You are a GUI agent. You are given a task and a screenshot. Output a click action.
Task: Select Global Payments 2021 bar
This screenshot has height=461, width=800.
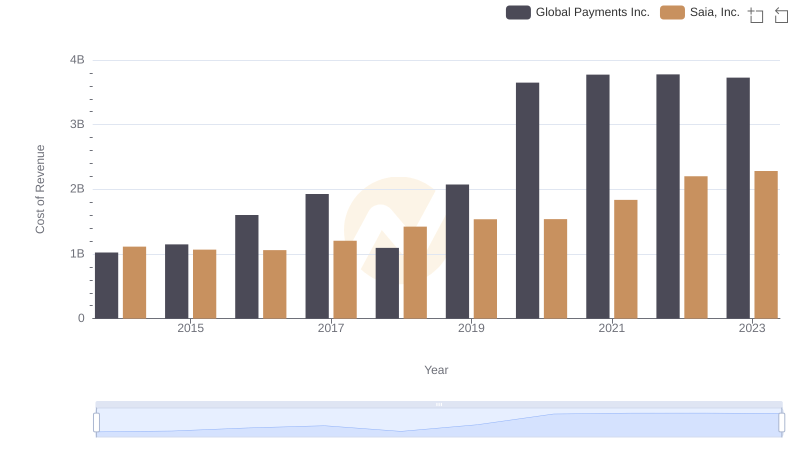click(598, 197)
